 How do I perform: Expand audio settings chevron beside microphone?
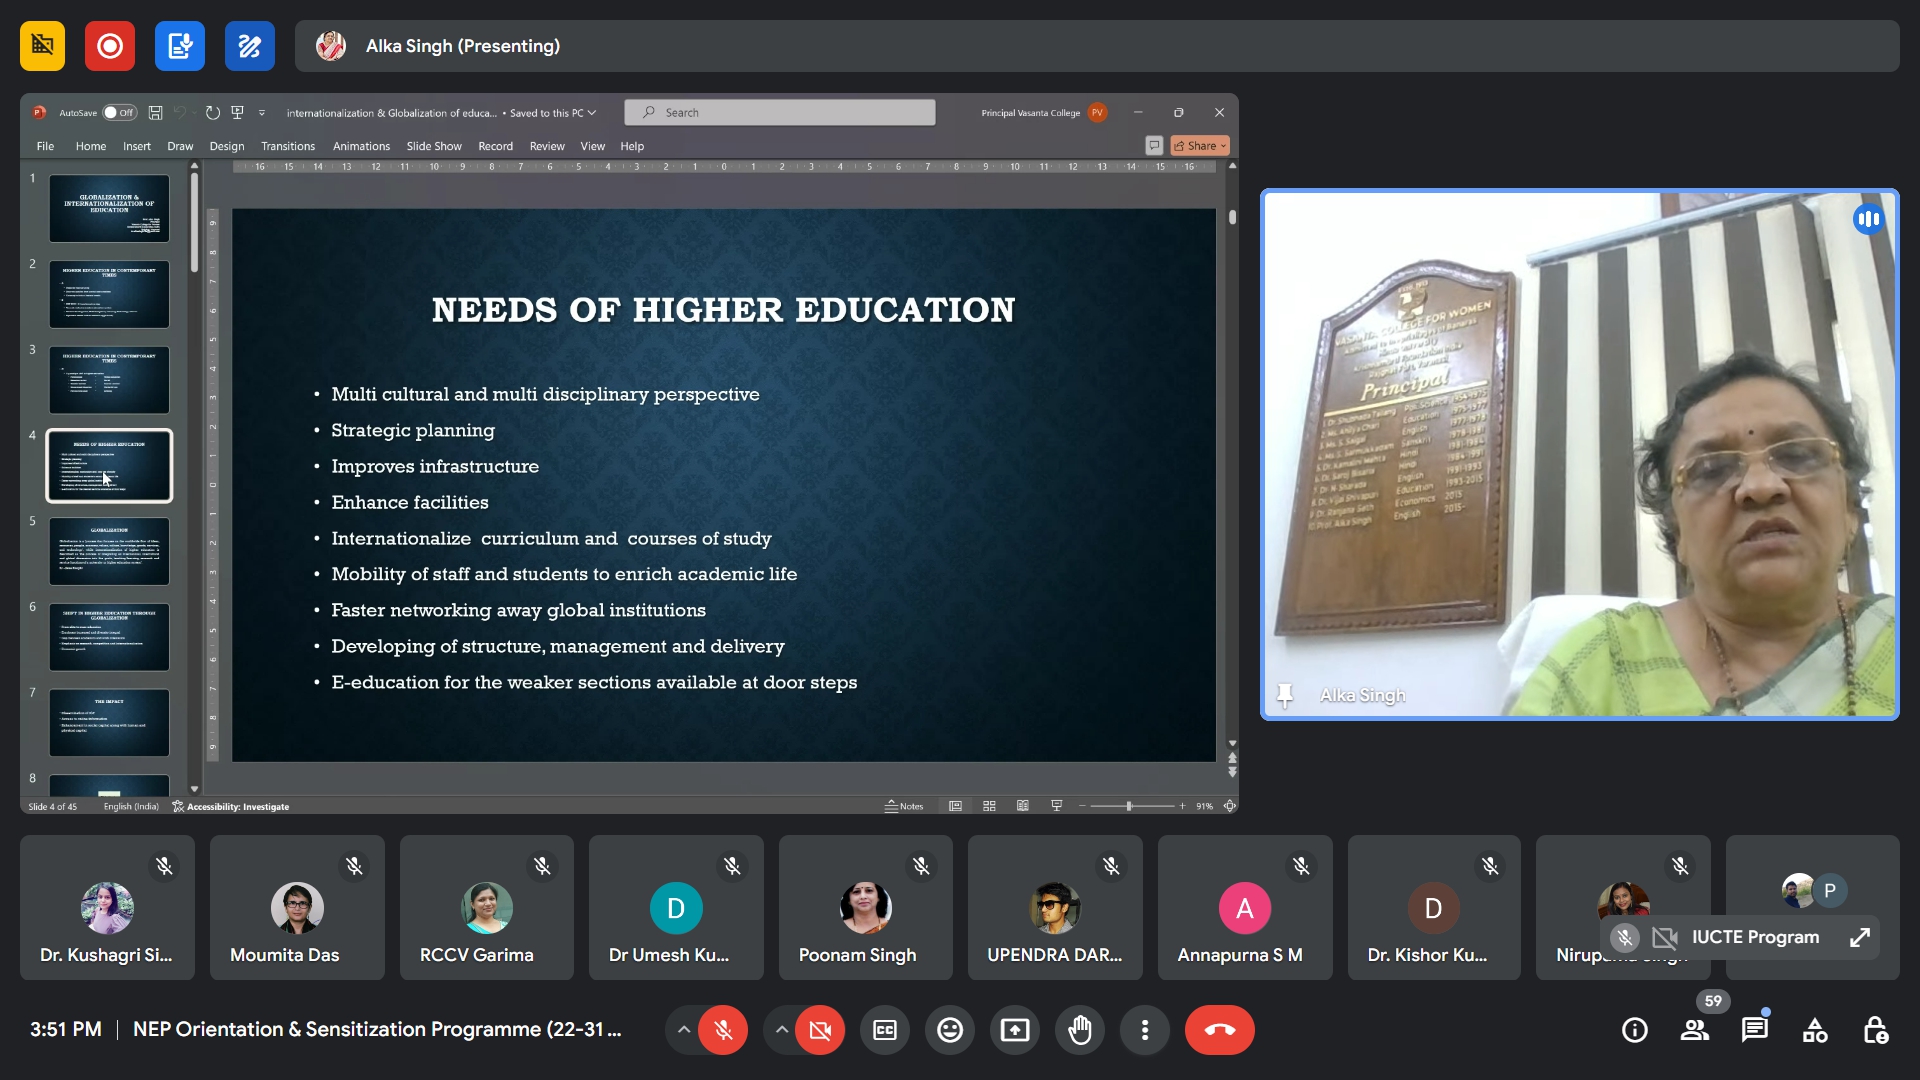(683, 1030)
